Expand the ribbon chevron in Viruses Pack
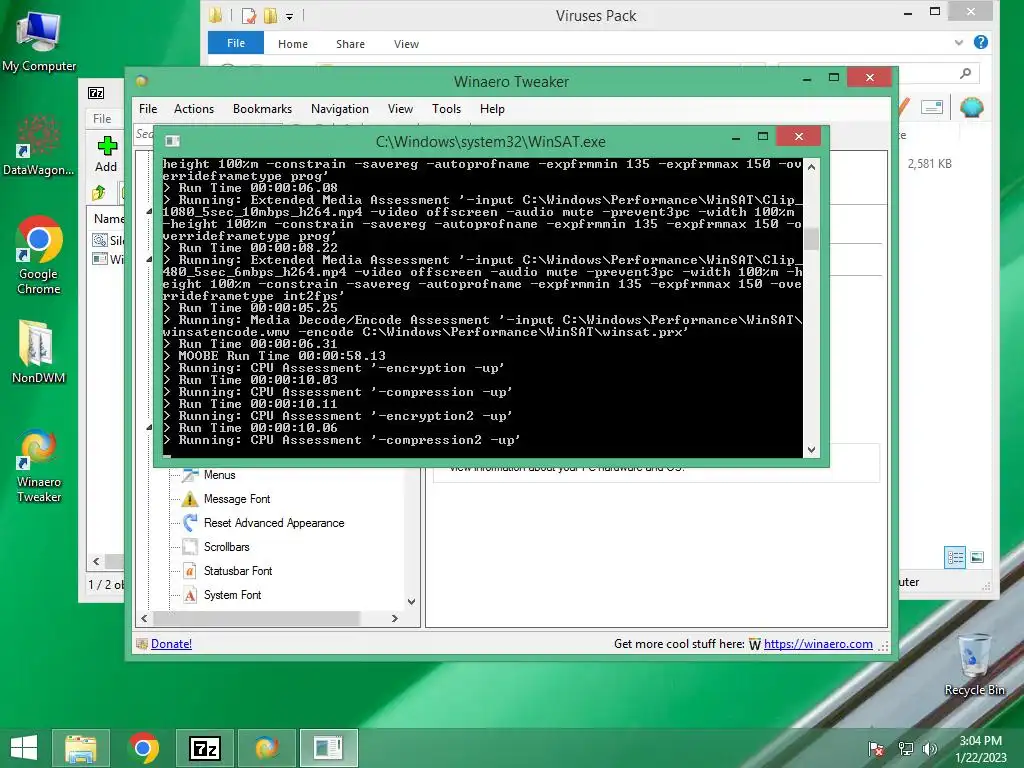Viewport: 1024px width, 768px height. (959, 42)
